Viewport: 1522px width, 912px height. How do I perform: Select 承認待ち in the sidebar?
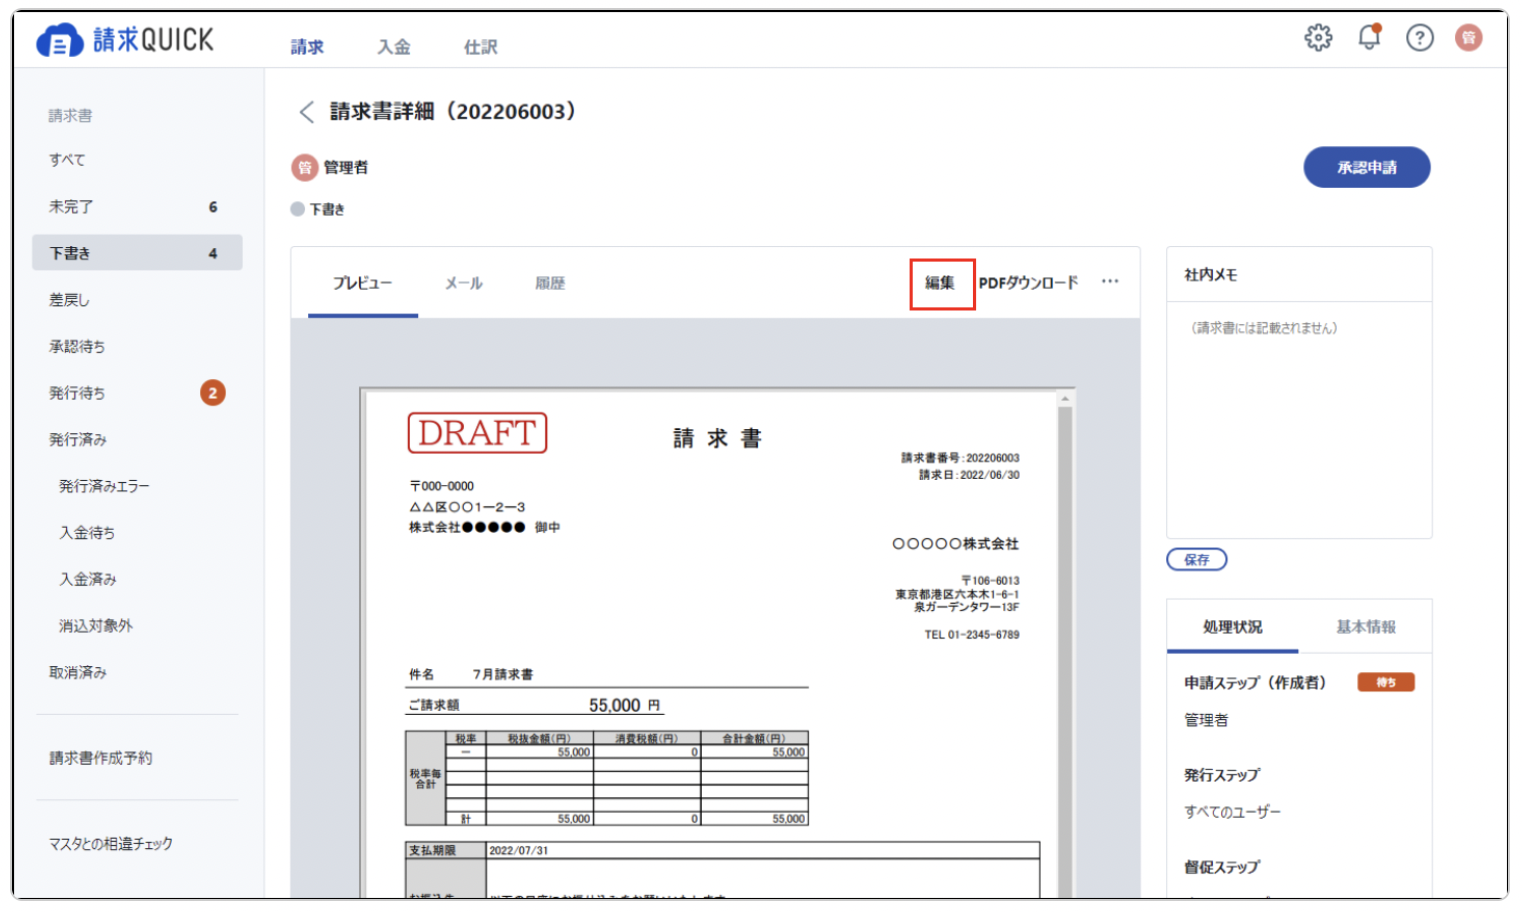pyautogui.click(x=77, y=347)
